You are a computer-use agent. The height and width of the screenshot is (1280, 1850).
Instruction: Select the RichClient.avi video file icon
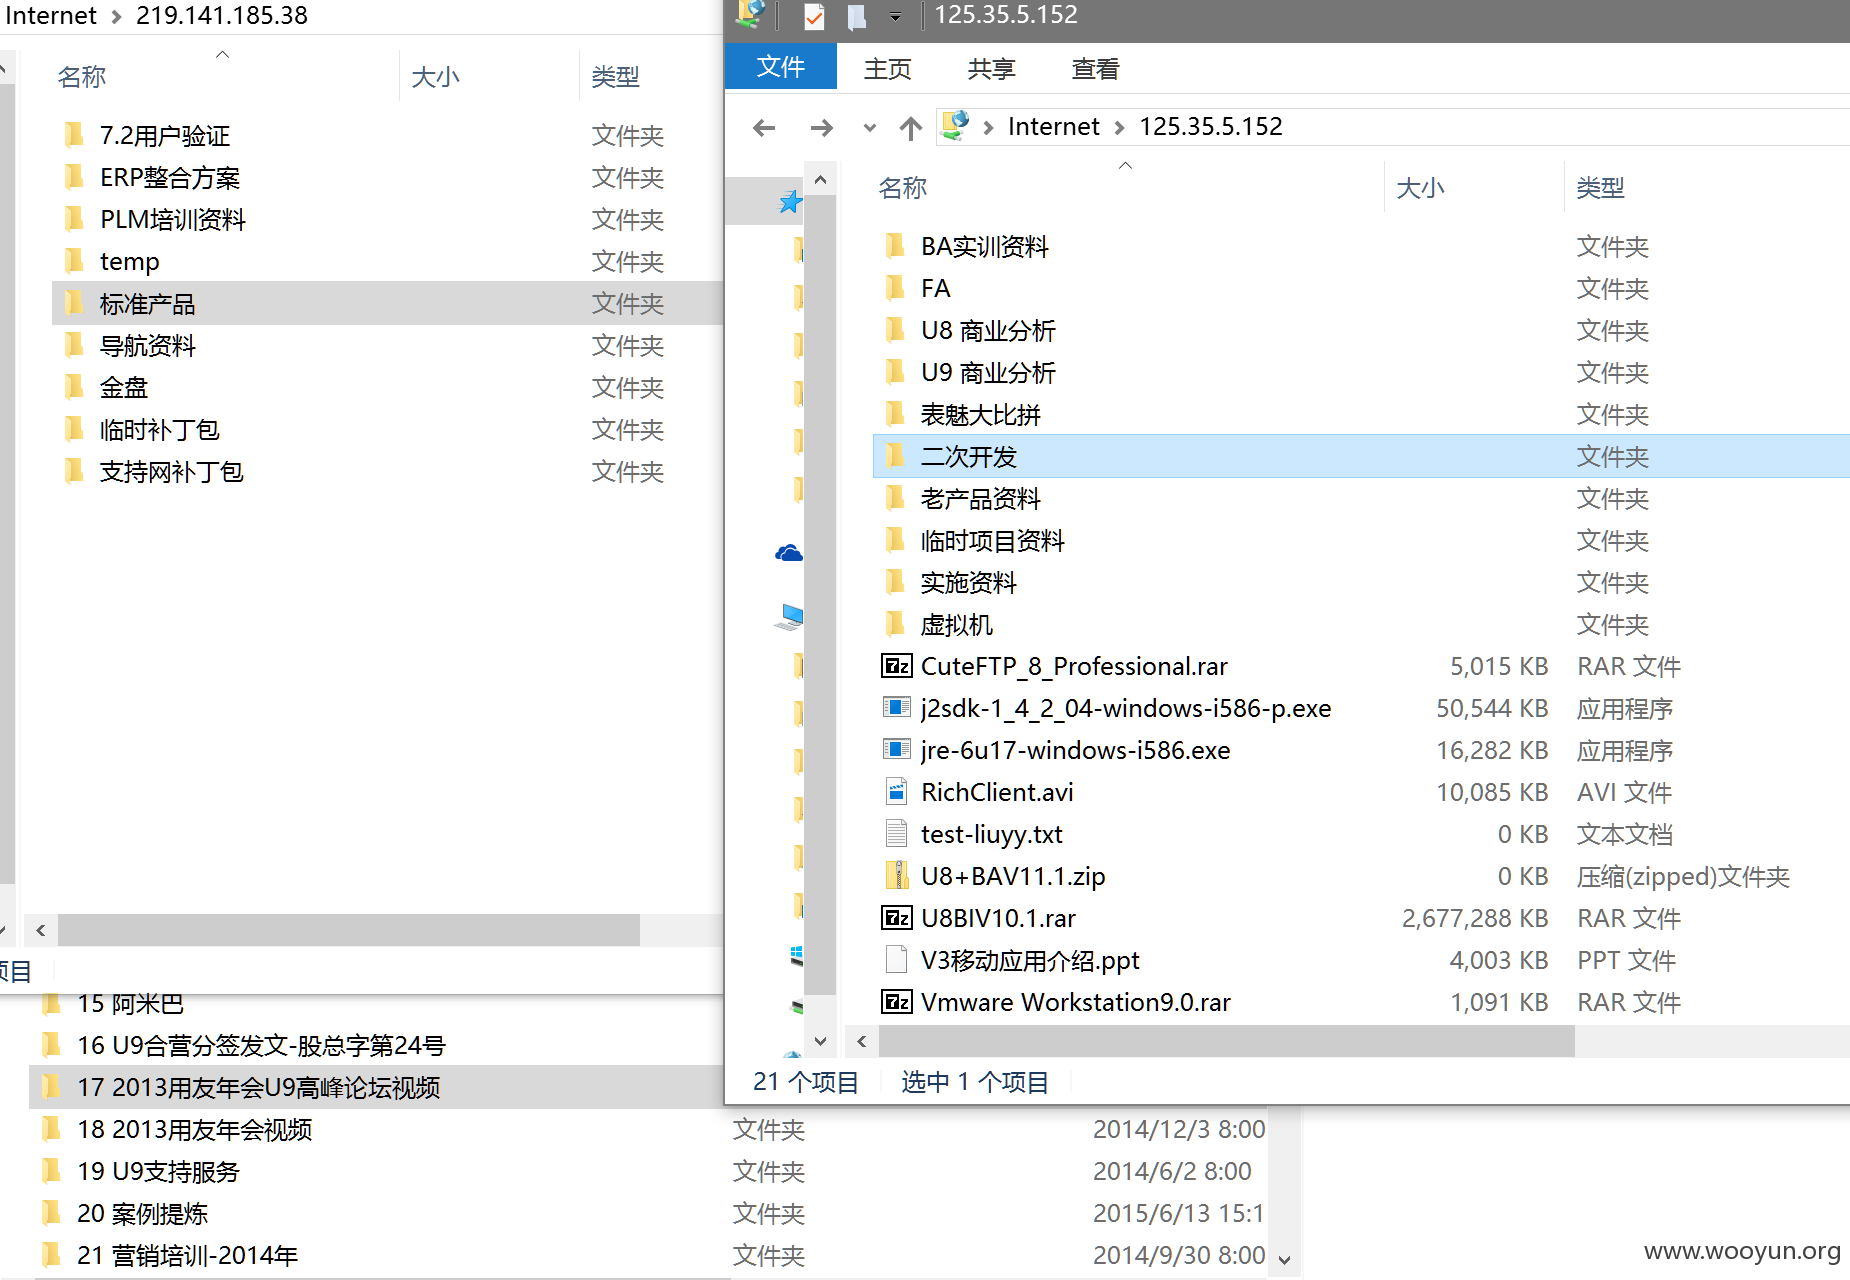896,792
